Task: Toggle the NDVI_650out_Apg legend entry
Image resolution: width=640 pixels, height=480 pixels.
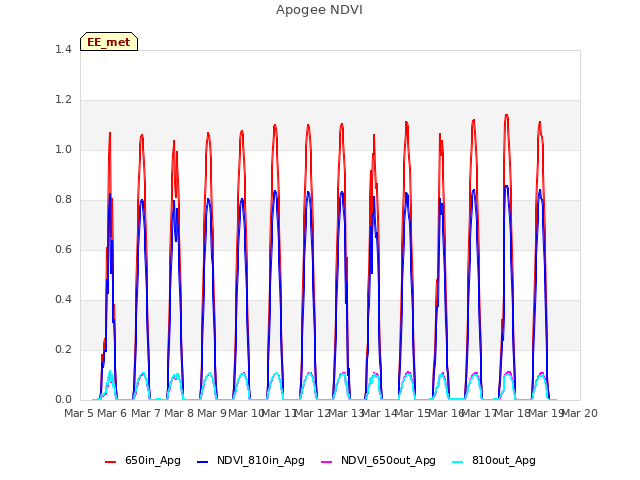Action: [378, 460]
